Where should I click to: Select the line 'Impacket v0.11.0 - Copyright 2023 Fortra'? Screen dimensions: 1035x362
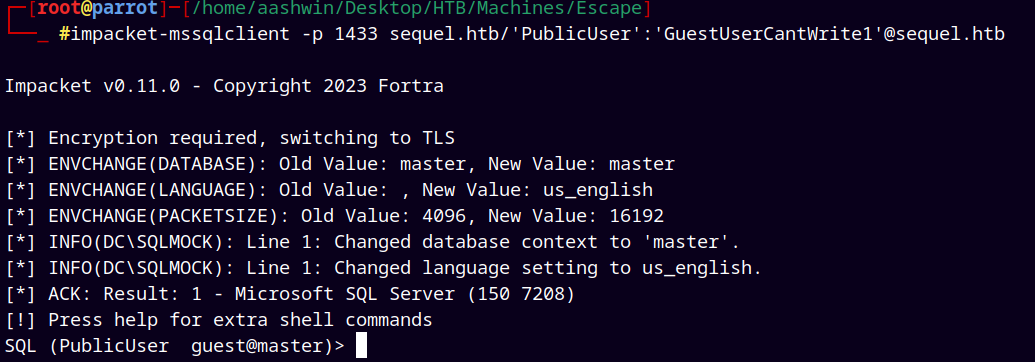click(224, 86)
